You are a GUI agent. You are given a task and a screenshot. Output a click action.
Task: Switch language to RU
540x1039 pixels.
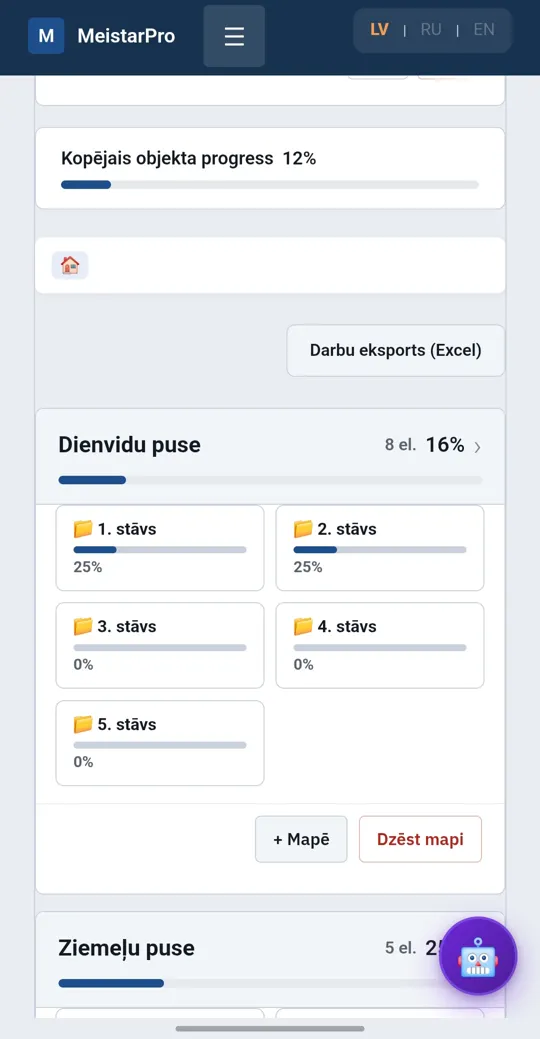pos(431,30)
